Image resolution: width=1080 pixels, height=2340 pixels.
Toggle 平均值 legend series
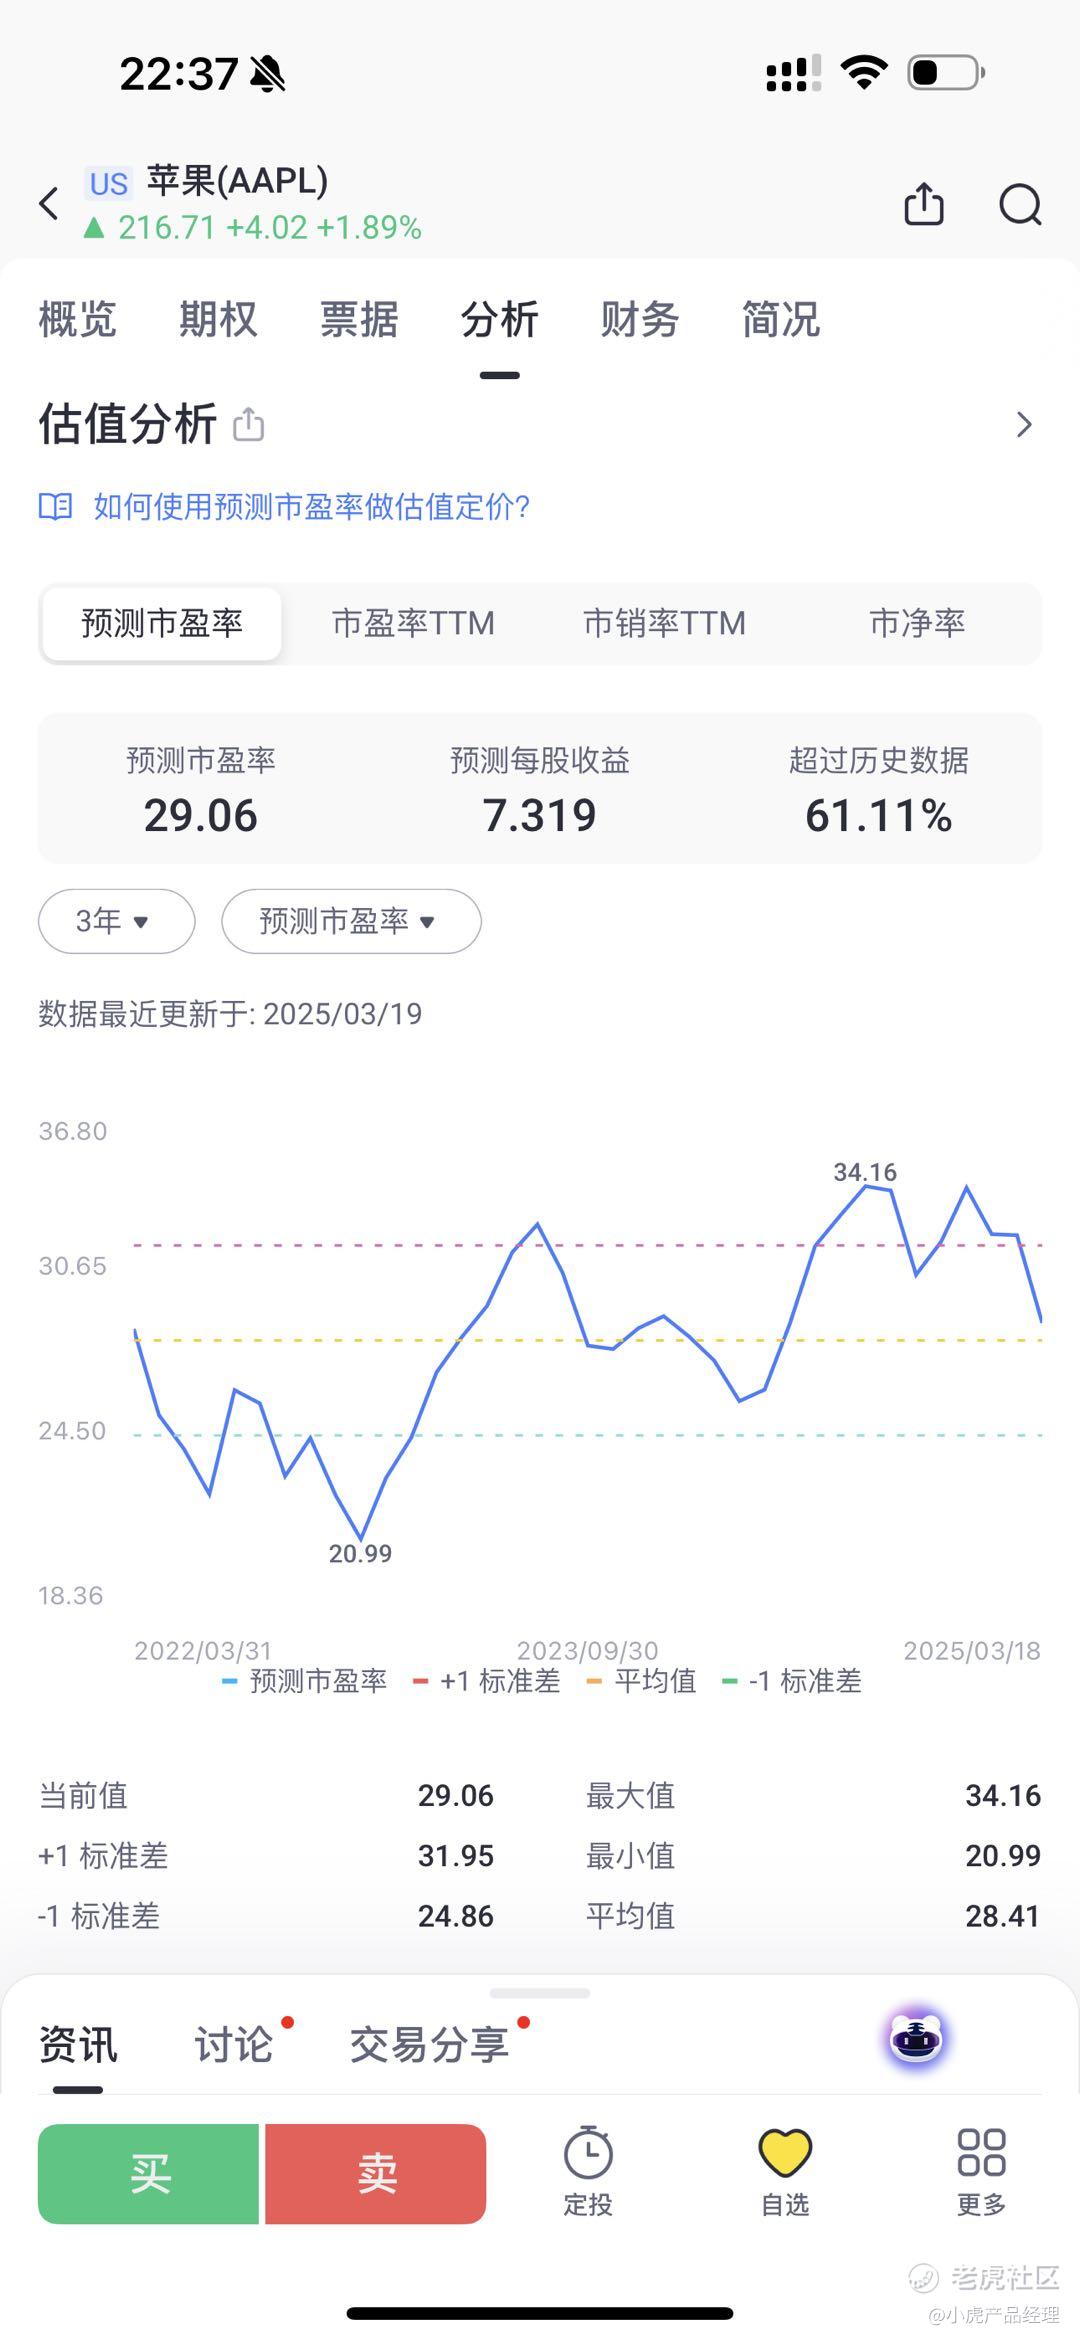tap(641, 1681)
